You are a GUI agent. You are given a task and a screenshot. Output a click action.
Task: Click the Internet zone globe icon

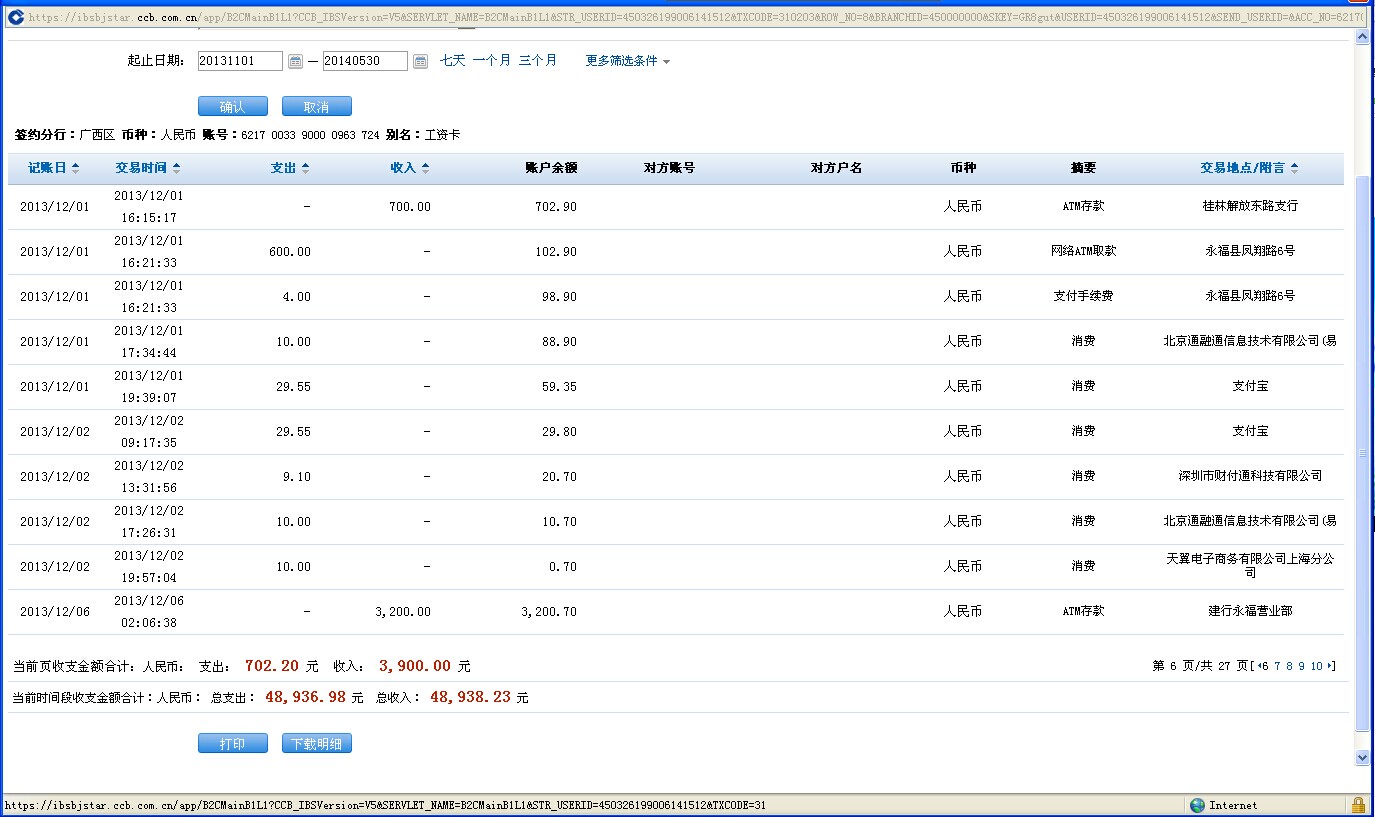pyautogui.click(x=1197, y=805)
